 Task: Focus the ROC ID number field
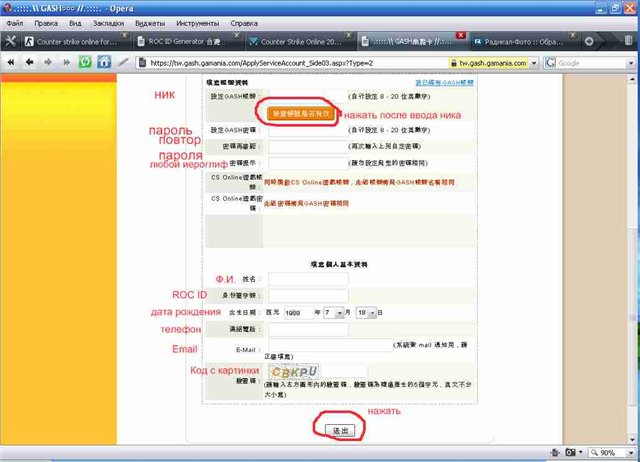[x=308, y=295]
